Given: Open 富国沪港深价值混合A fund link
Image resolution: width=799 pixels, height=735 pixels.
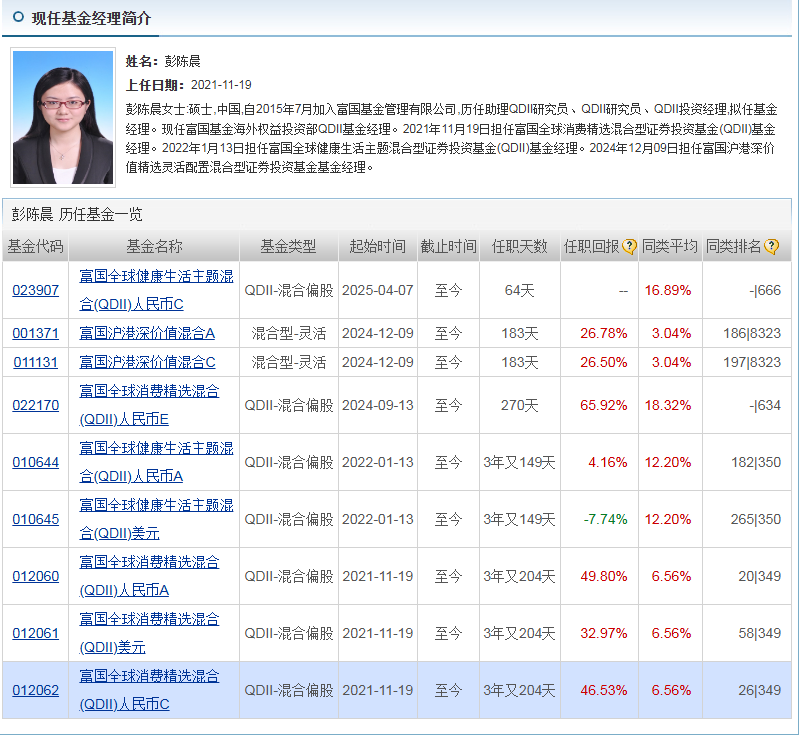Looking at the screenshot, I should tap(147, 333).
